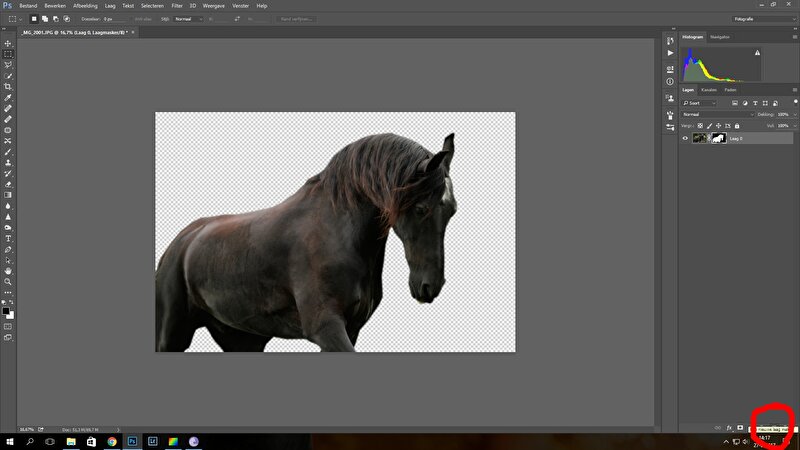The height and width of the screenshot is (450, 800).
Task: Switch to the Navigator tab
Action: (719, 37)
